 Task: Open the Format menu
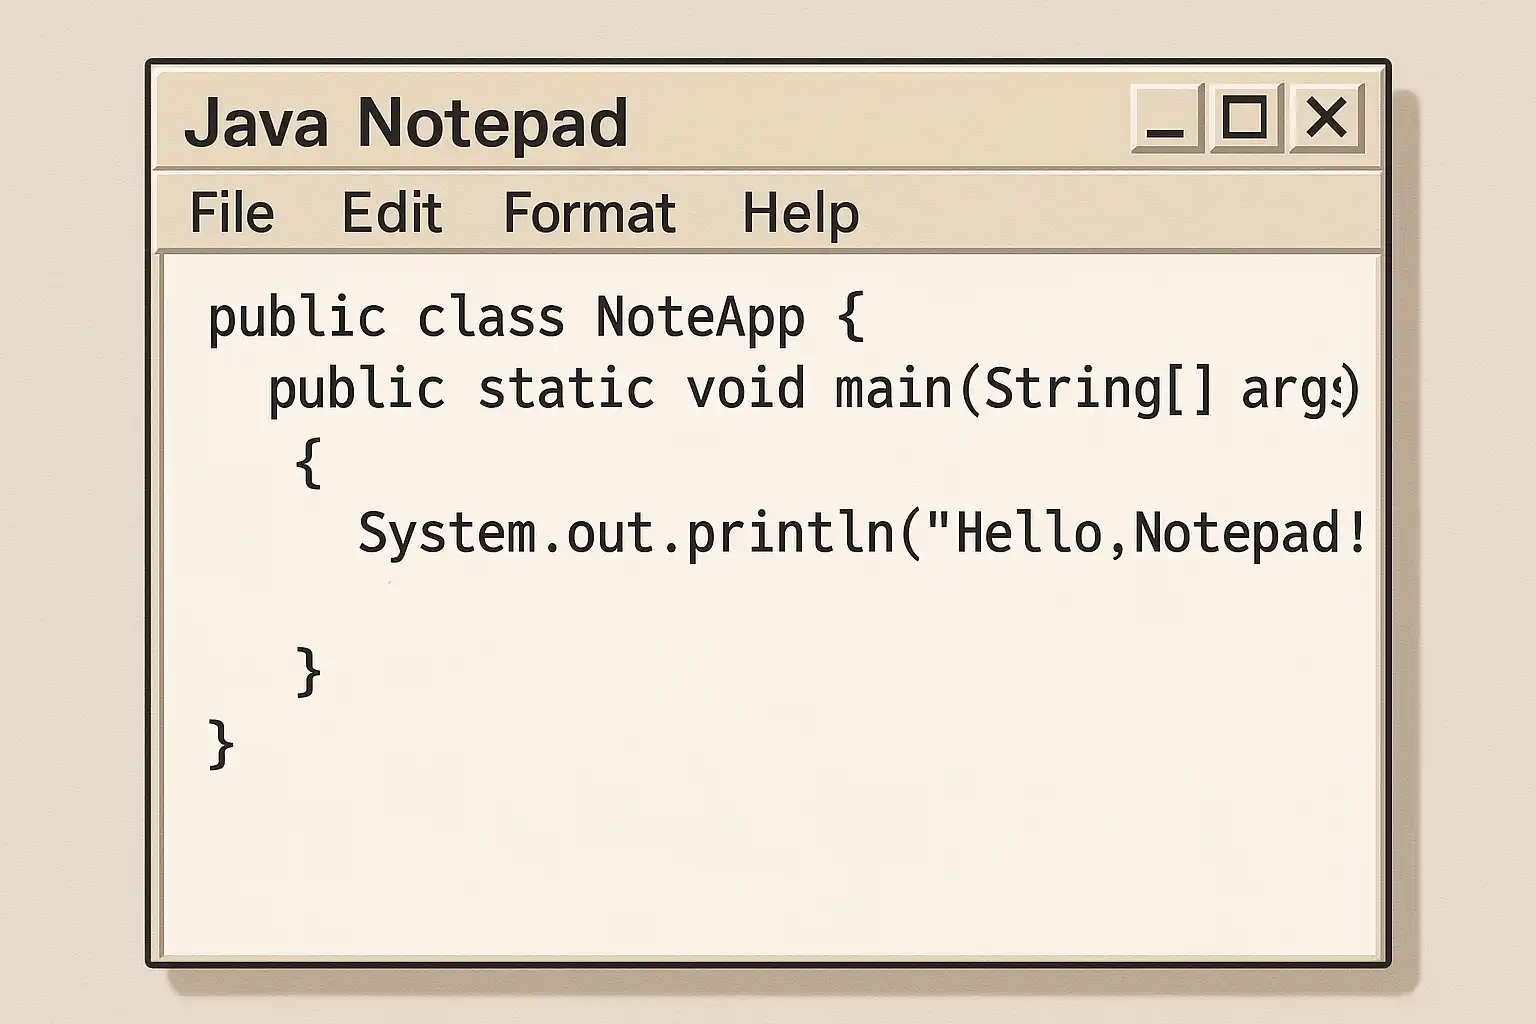(589, 213)
